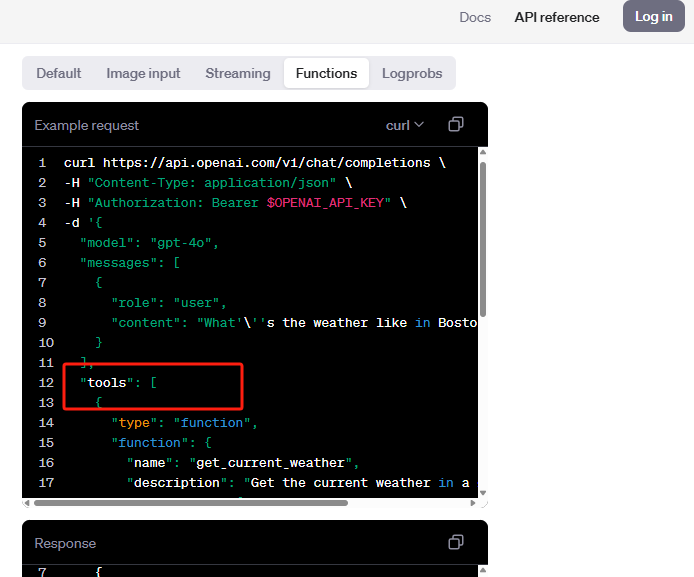Copy the example request code
This screenshot has height=577, width=694.
pos(456,125)
